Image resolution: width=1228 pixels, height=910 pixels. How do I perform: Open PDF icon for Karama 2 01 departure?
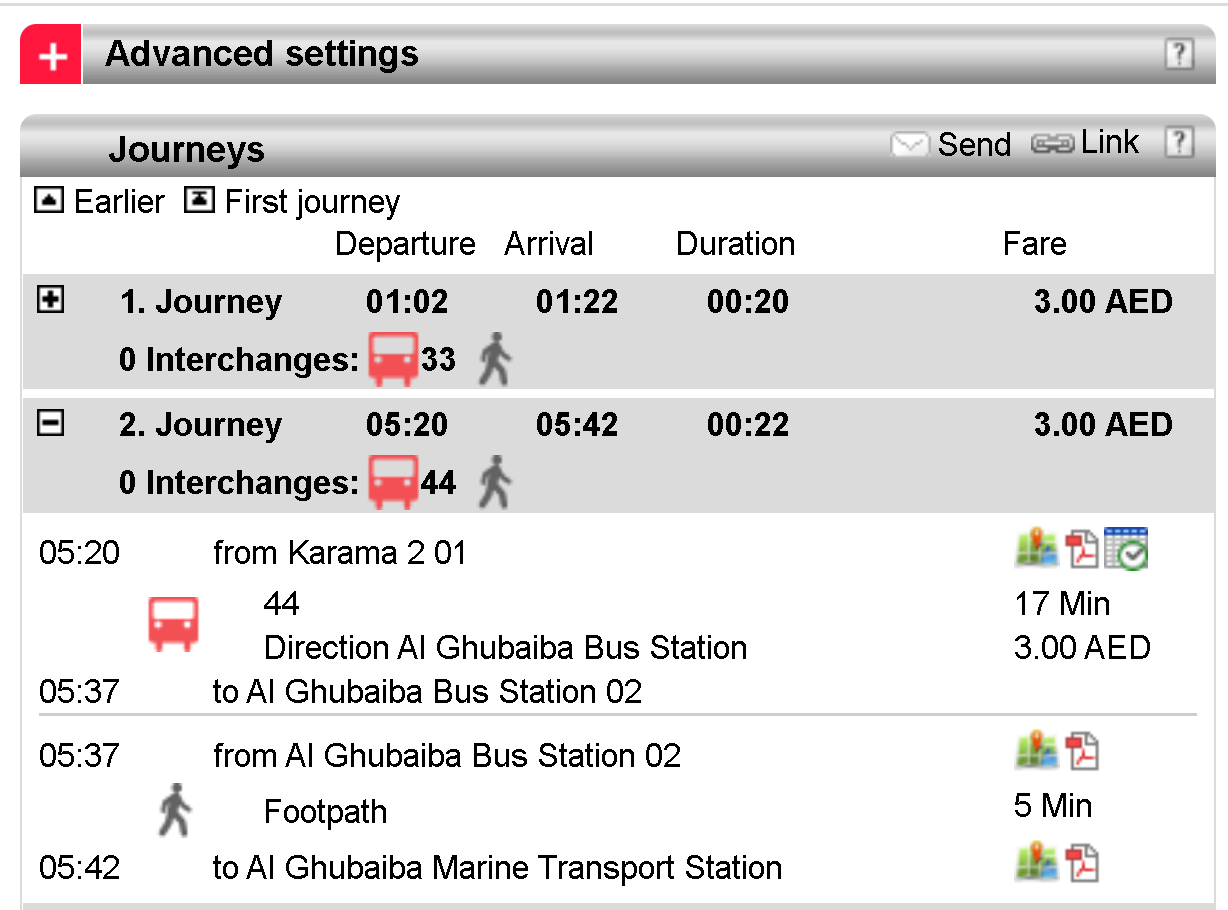point(1082,549)
